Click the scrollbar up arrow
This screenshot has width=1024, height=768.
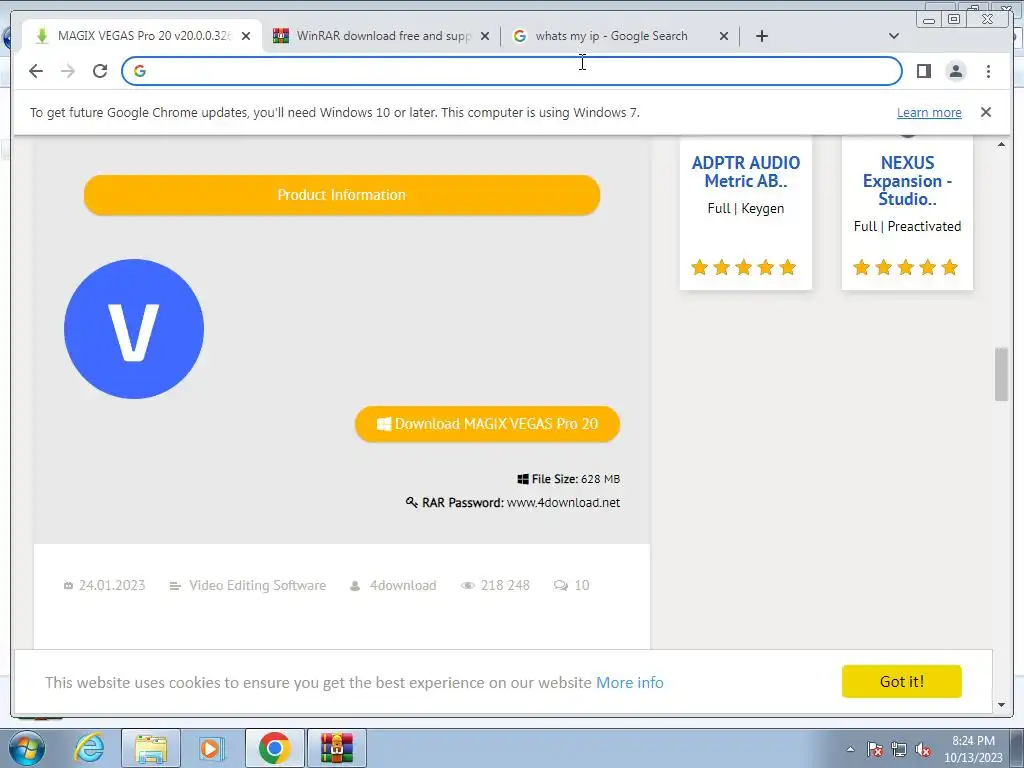coord(1001,144)
